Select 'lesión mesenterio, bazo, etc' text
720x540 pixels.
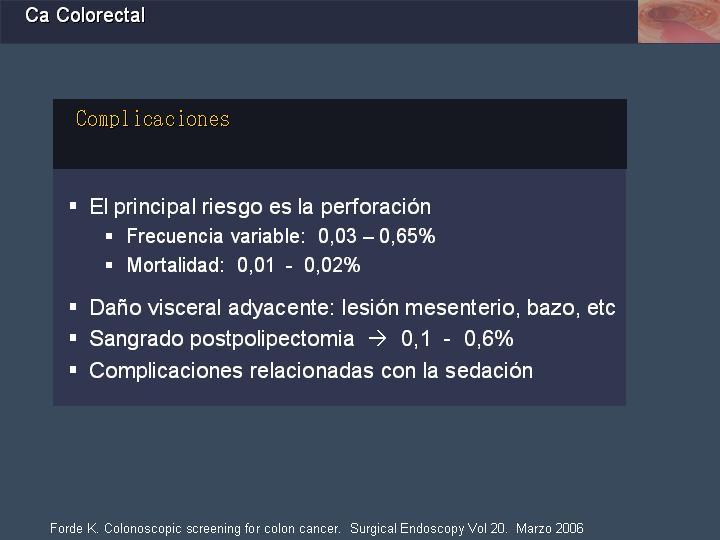[x=478, y=307]
